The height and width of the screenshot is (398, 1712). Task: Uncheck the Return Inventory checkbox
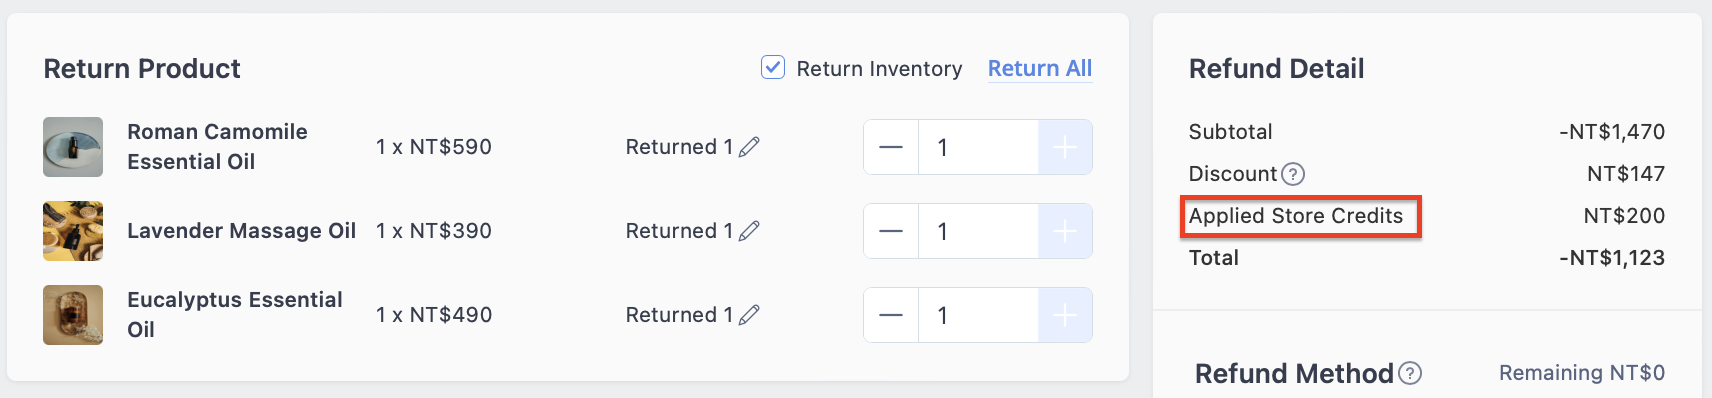773,67
